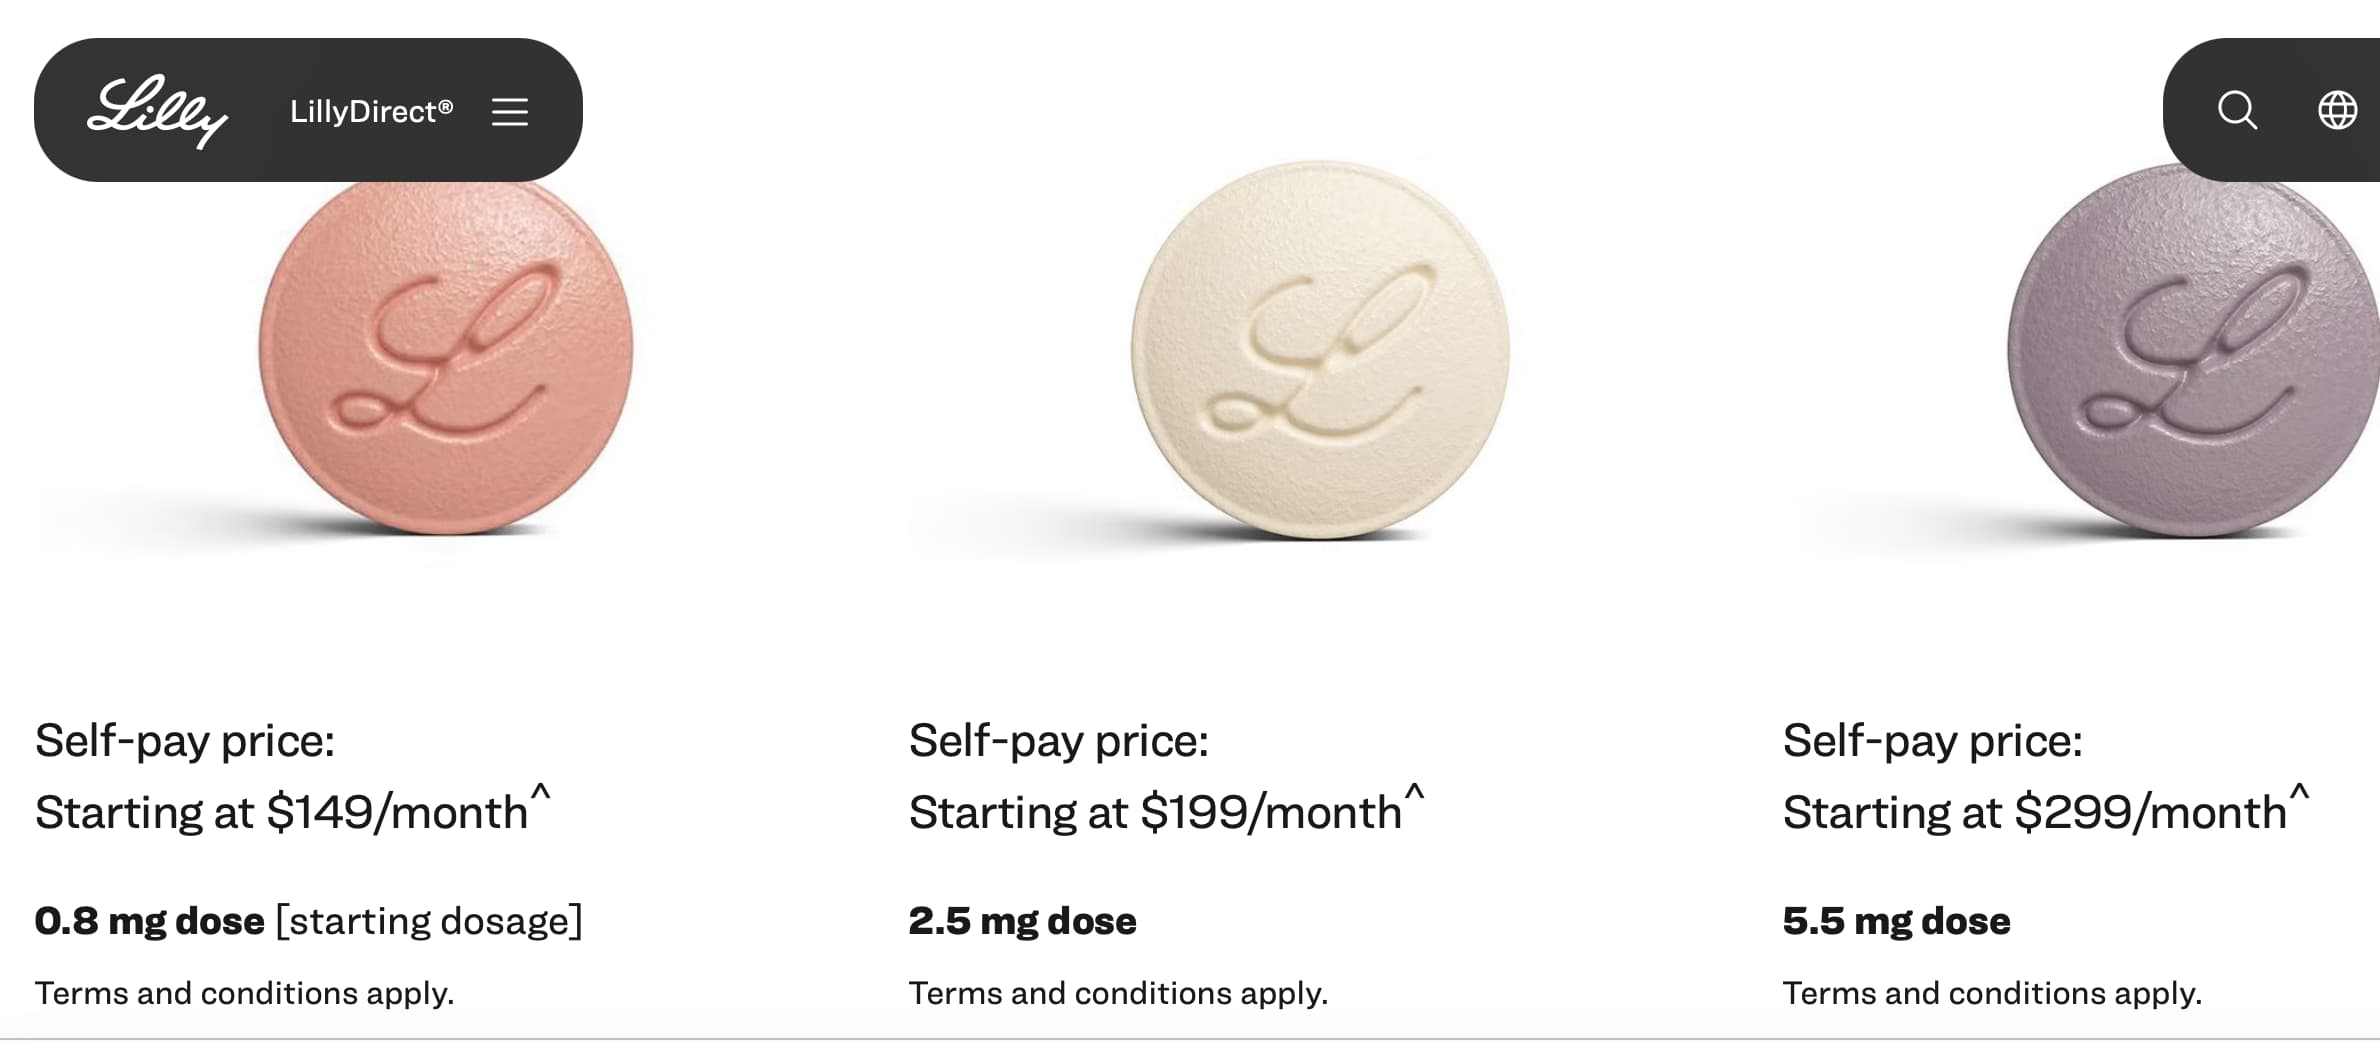This screenshot has width=2380, height=1042.
Task: Click terms and conditions under 5.5 mg dose
Action: pos(1992,993)
